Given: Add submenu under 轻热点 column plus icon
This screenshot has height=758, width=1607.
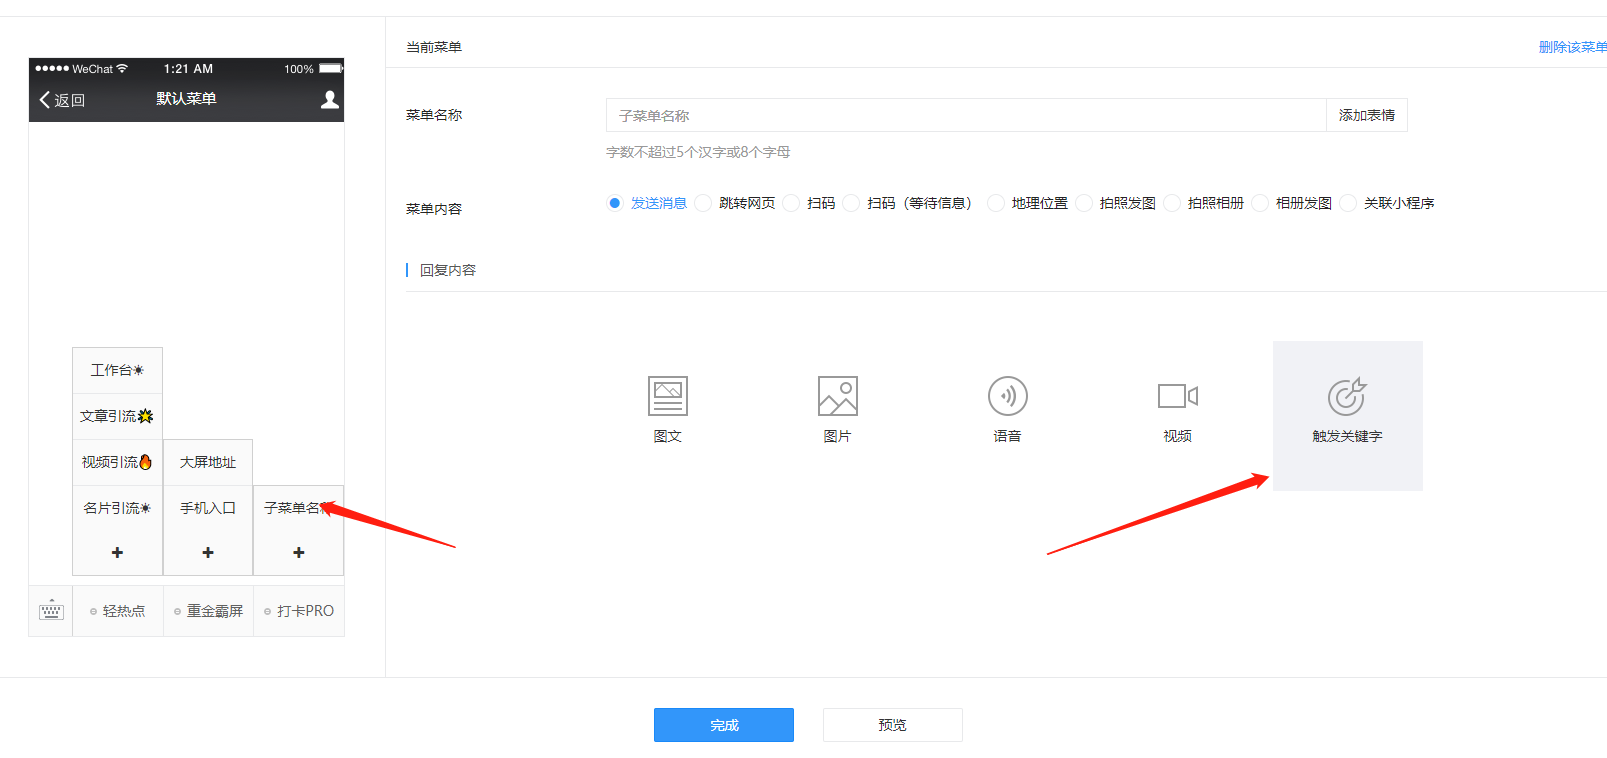Looking at the screenshot, I should pos(117,552).
